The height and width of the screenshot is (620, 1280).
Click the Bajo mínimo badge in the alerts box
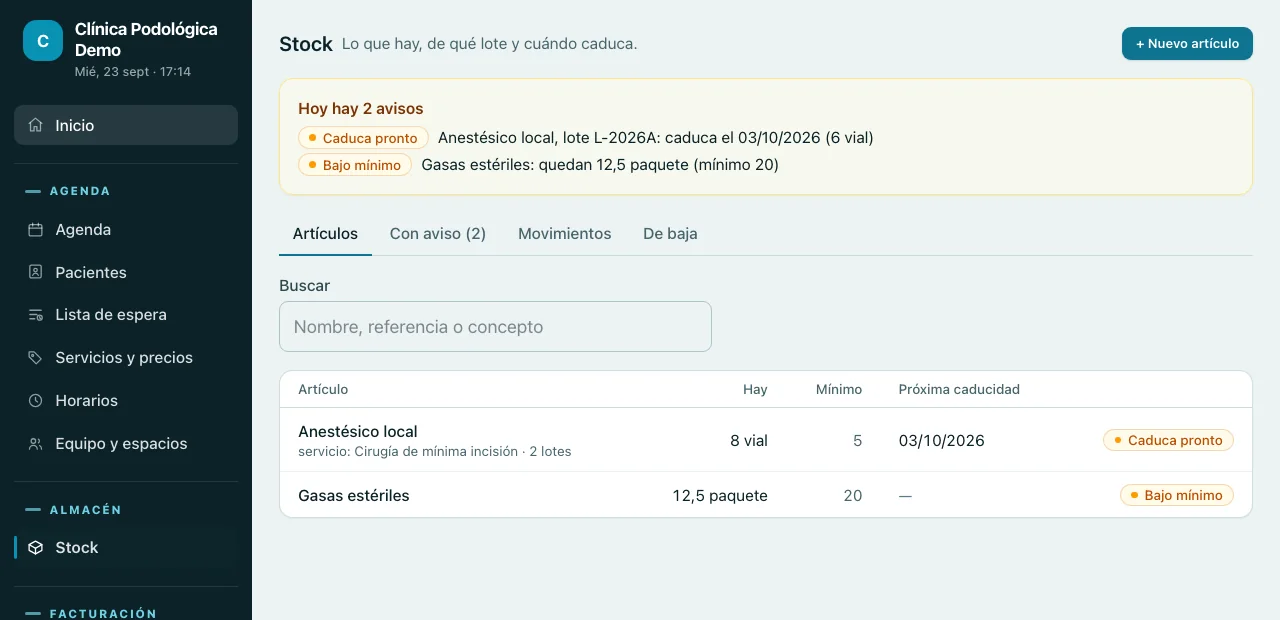(x=355, y=165)
